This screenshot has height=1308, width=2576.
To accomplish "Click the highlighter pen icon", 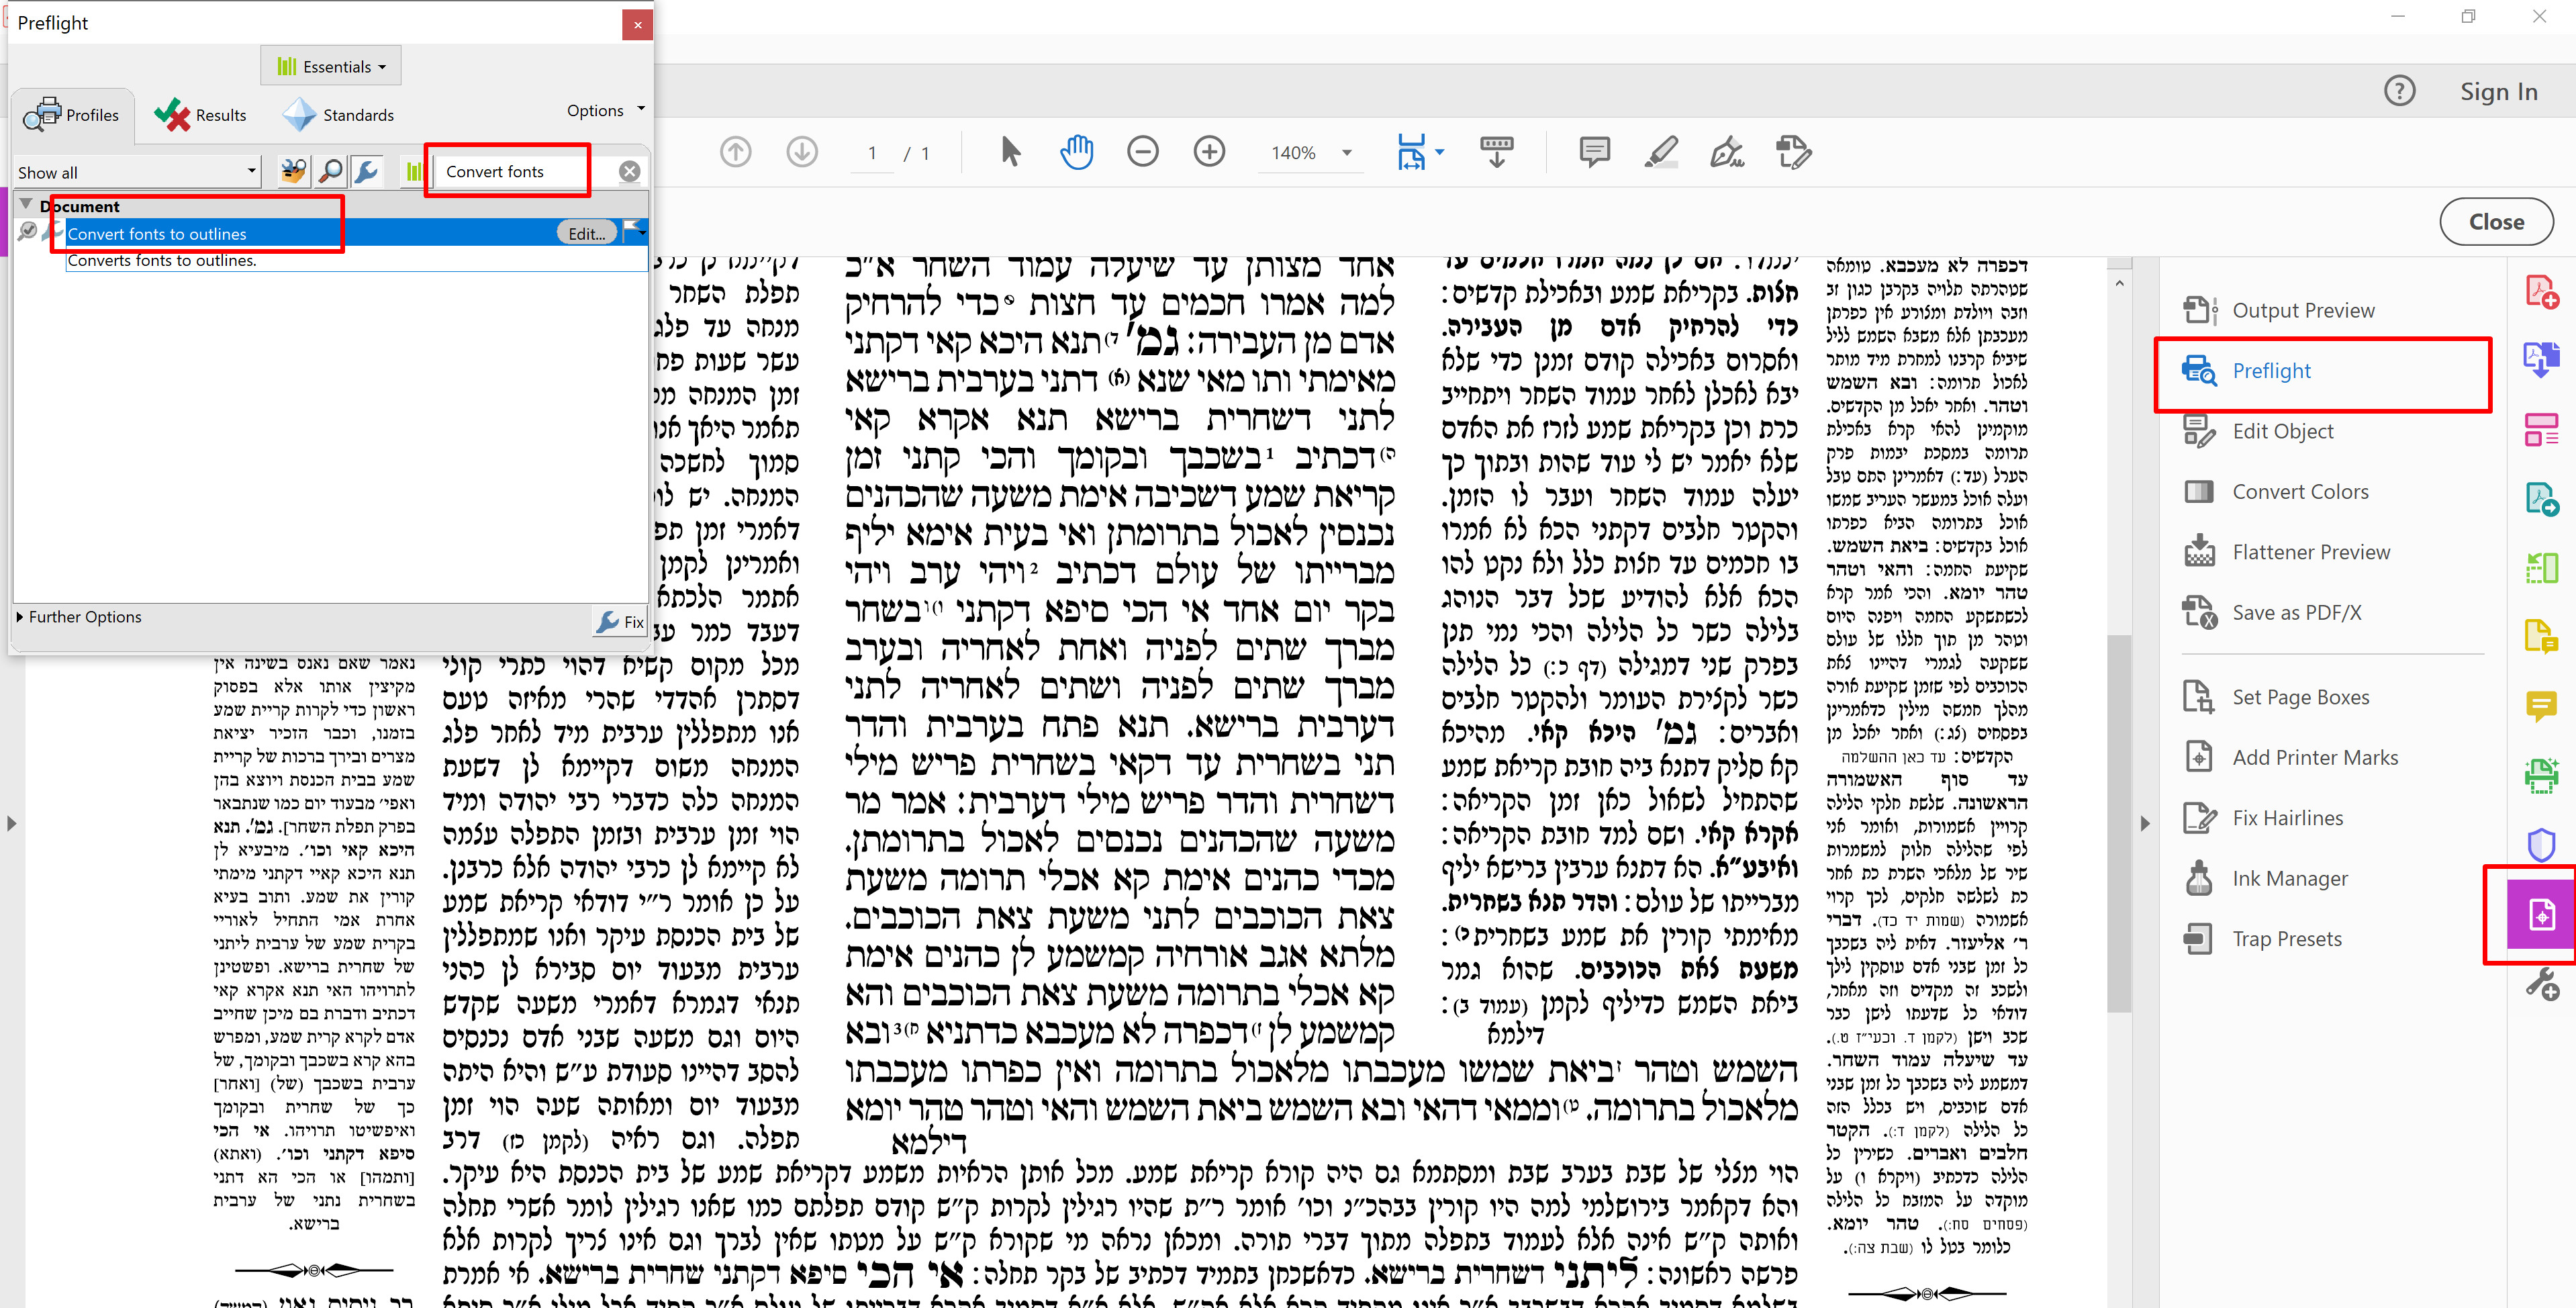I will coord(1660,152).
